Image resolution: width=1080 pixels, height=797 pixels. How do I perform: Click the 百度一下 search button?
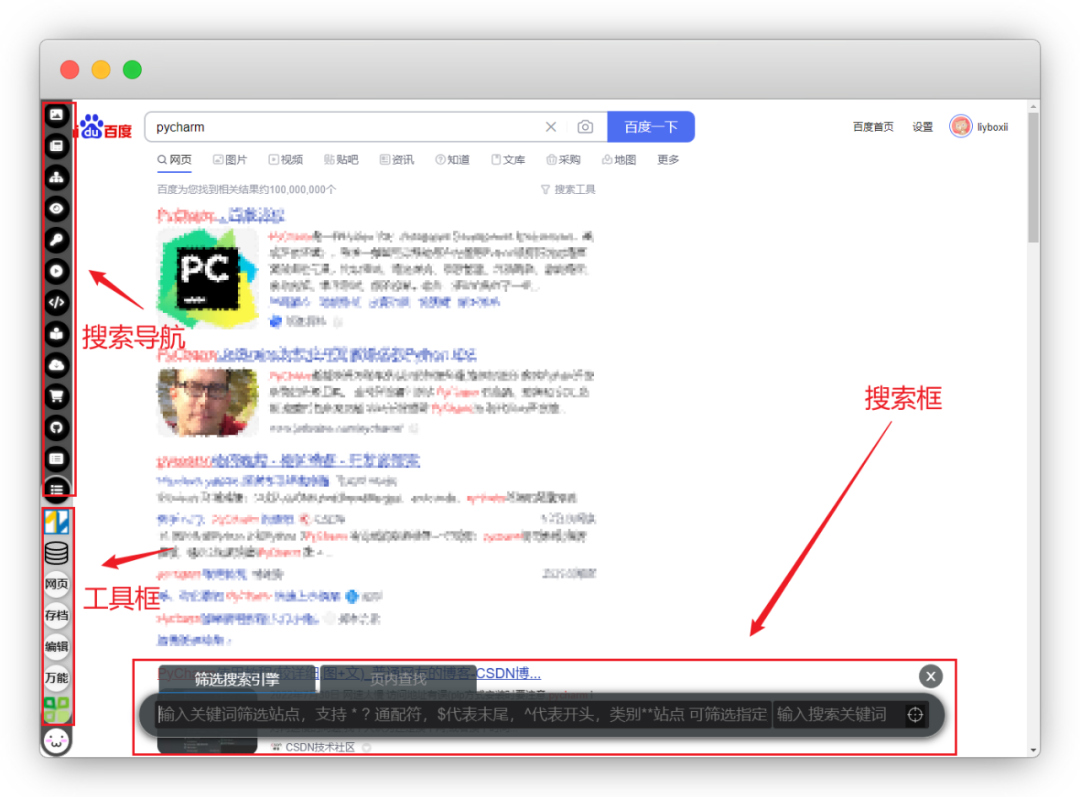point(651,127)
